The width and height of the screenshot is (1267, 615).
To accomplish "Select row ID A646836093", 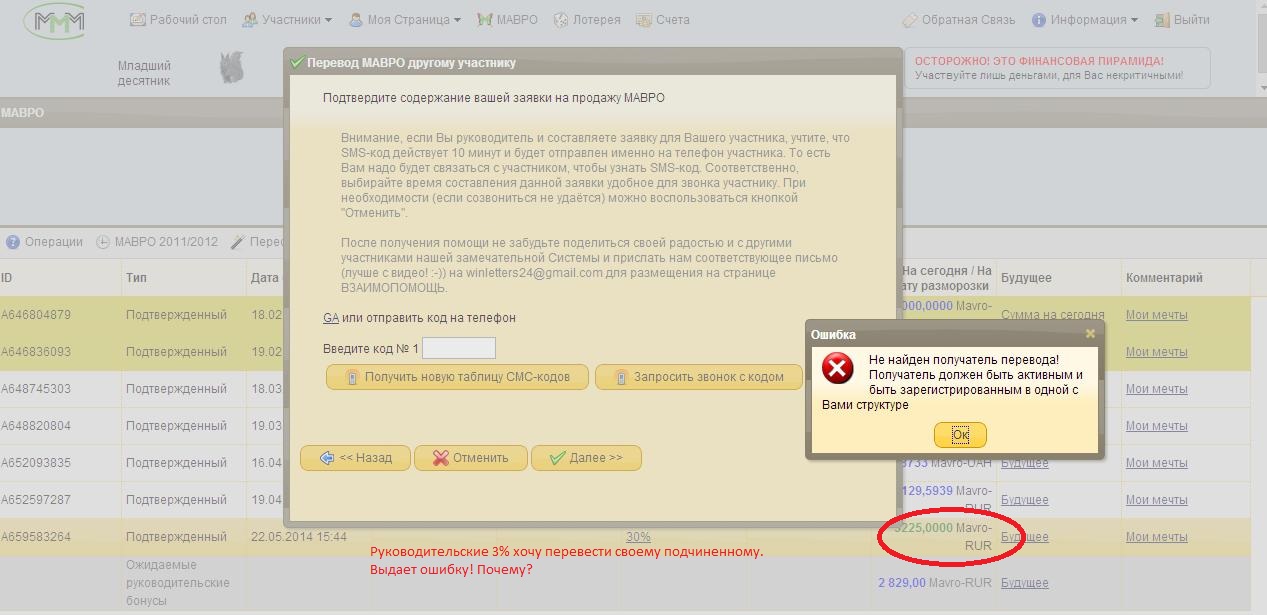I will coord(36,352).
